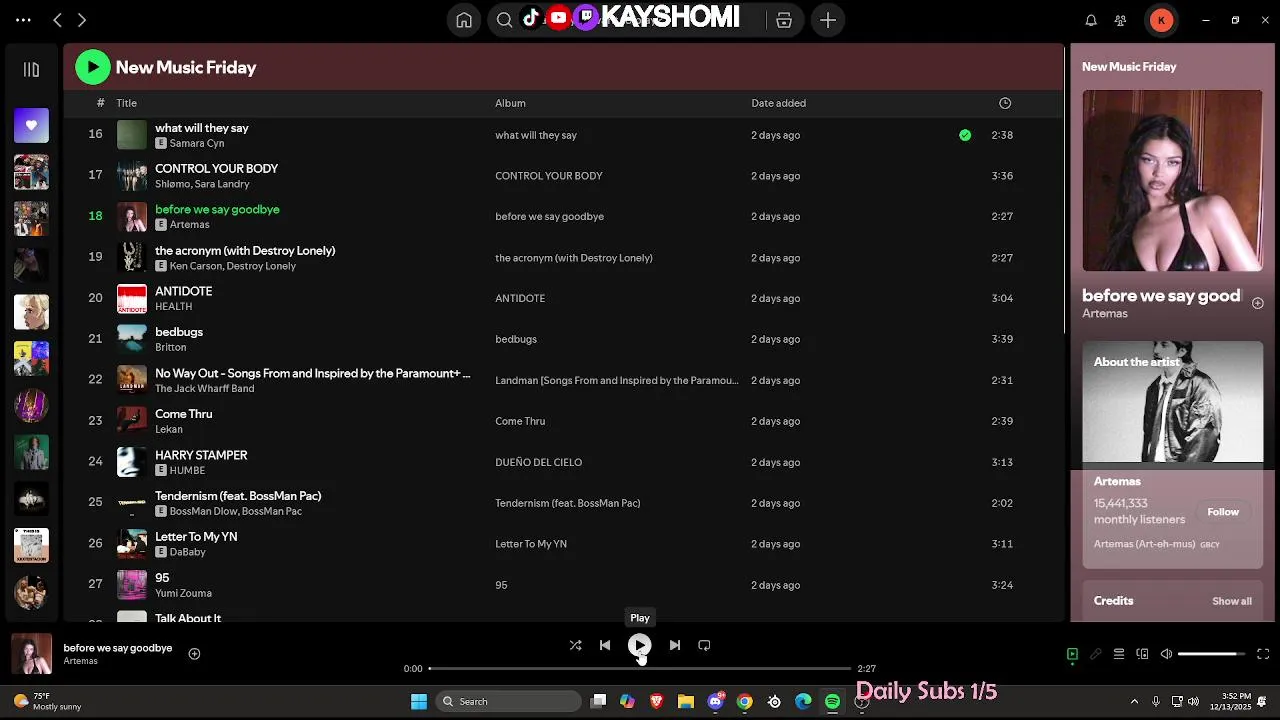Sort by the duration clock icon header
This screenshot has width=1280, height=720.
[1005, 103]
